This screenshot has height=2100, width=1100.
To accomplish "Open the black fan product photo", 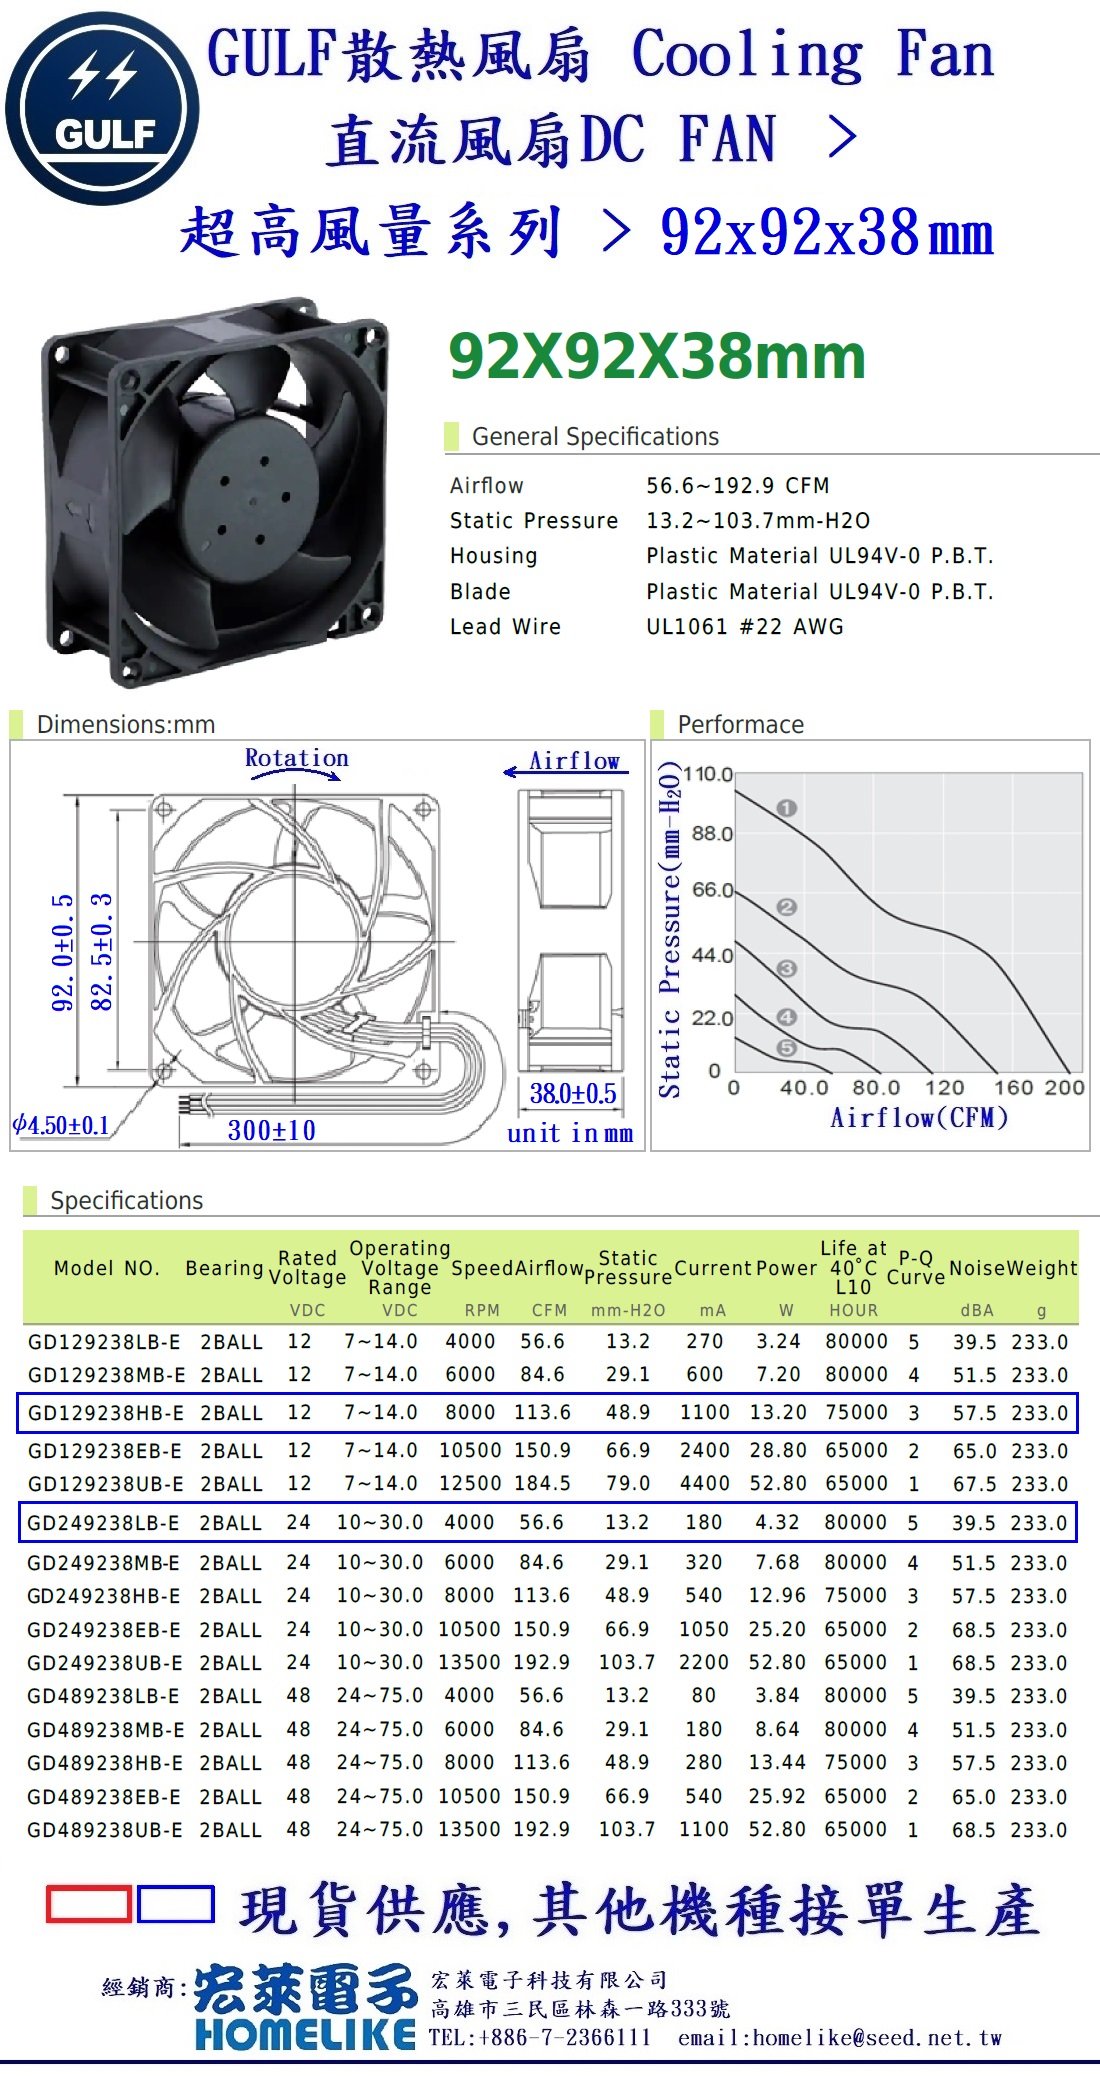I will point(215,491).
